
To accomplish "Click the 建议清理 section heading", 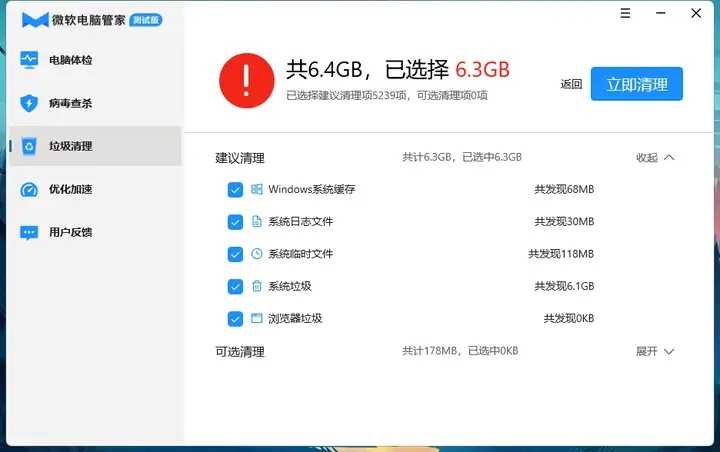I will pos(240,158).
